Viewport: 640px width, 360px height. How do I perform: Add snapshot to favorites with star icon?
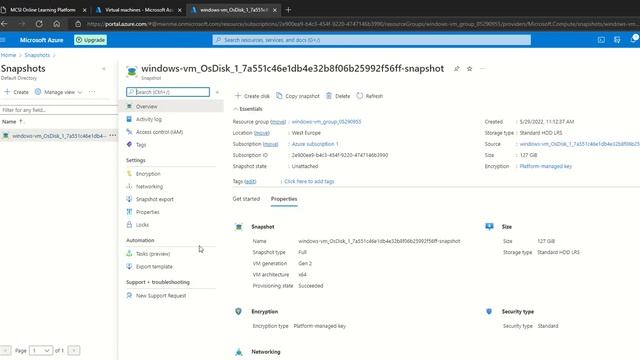pos(469,69)
